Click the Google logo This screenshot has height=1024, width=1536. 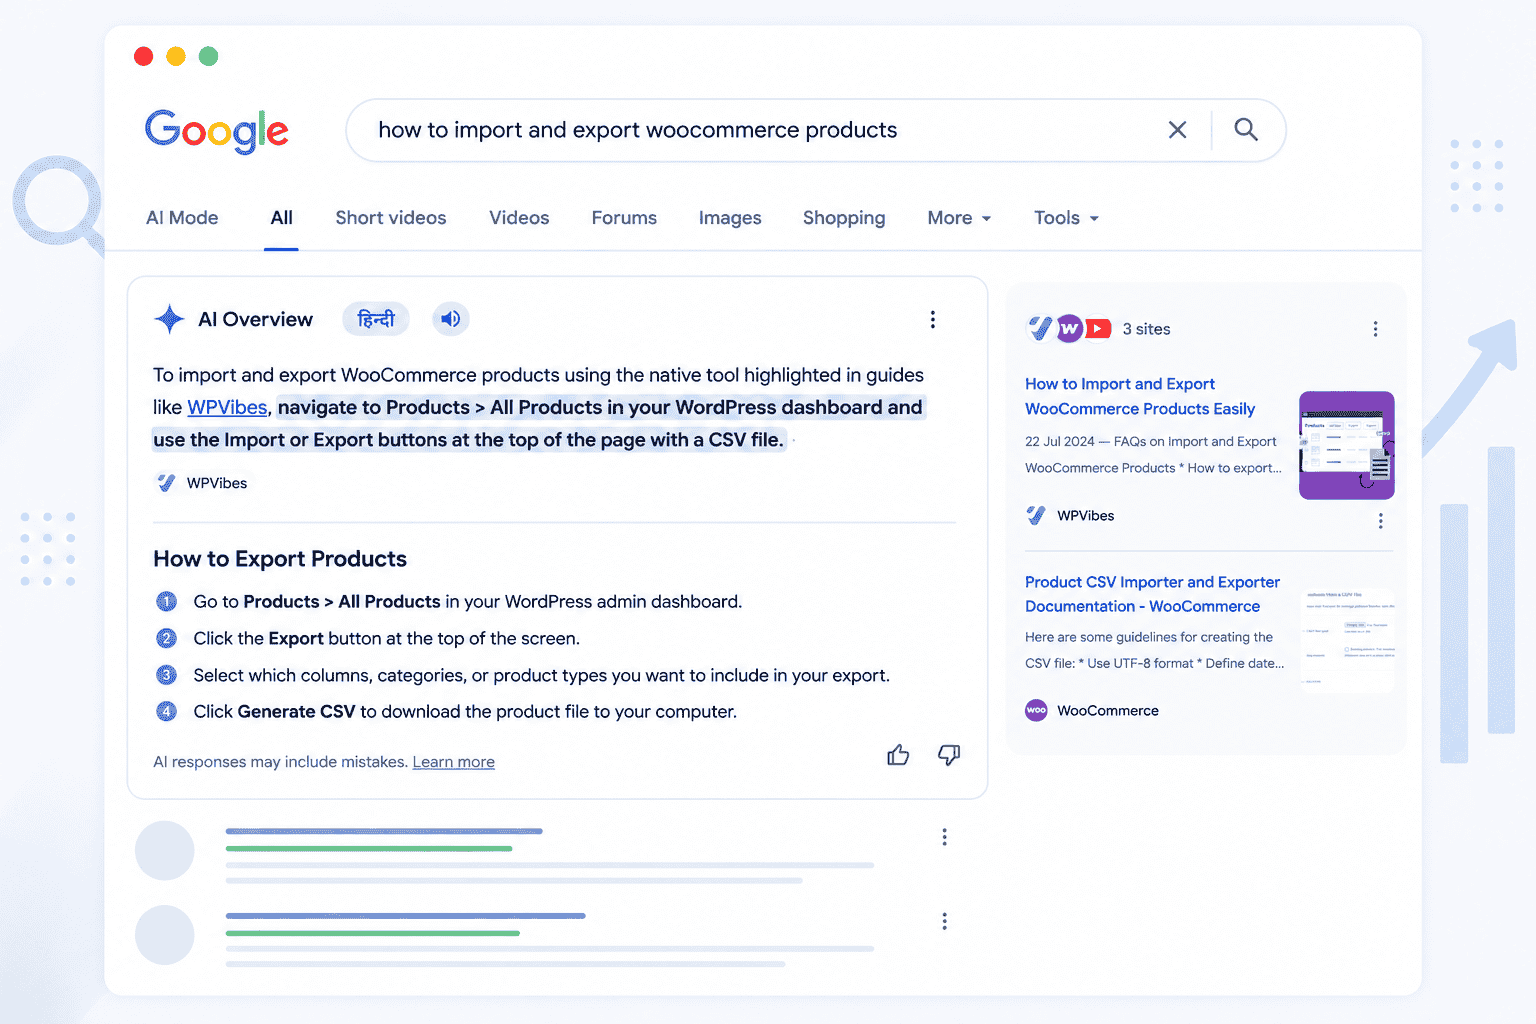point(217,131)
